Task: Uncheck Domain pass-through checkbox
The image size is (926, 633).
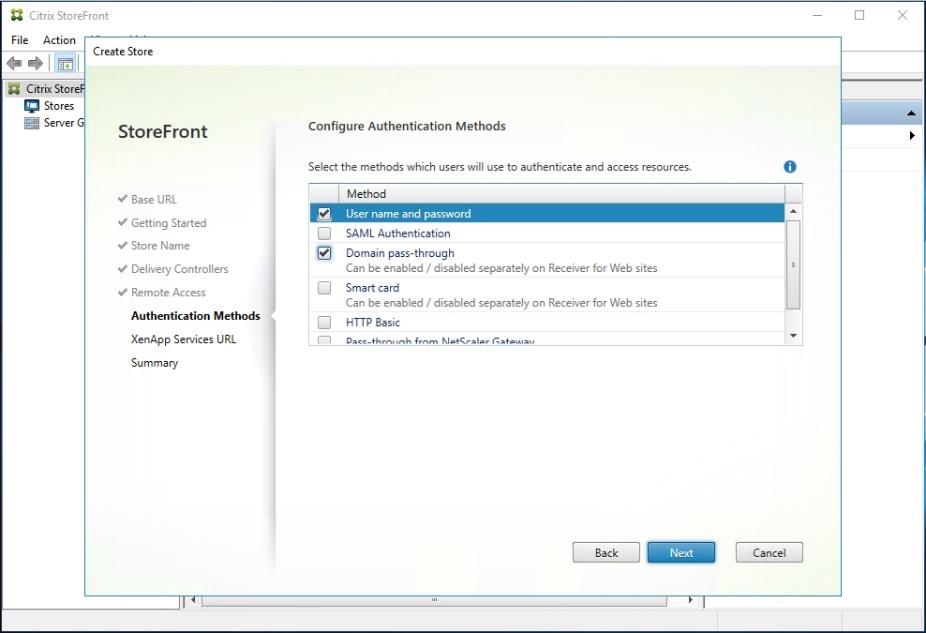Action: click(x=324, y=253)
